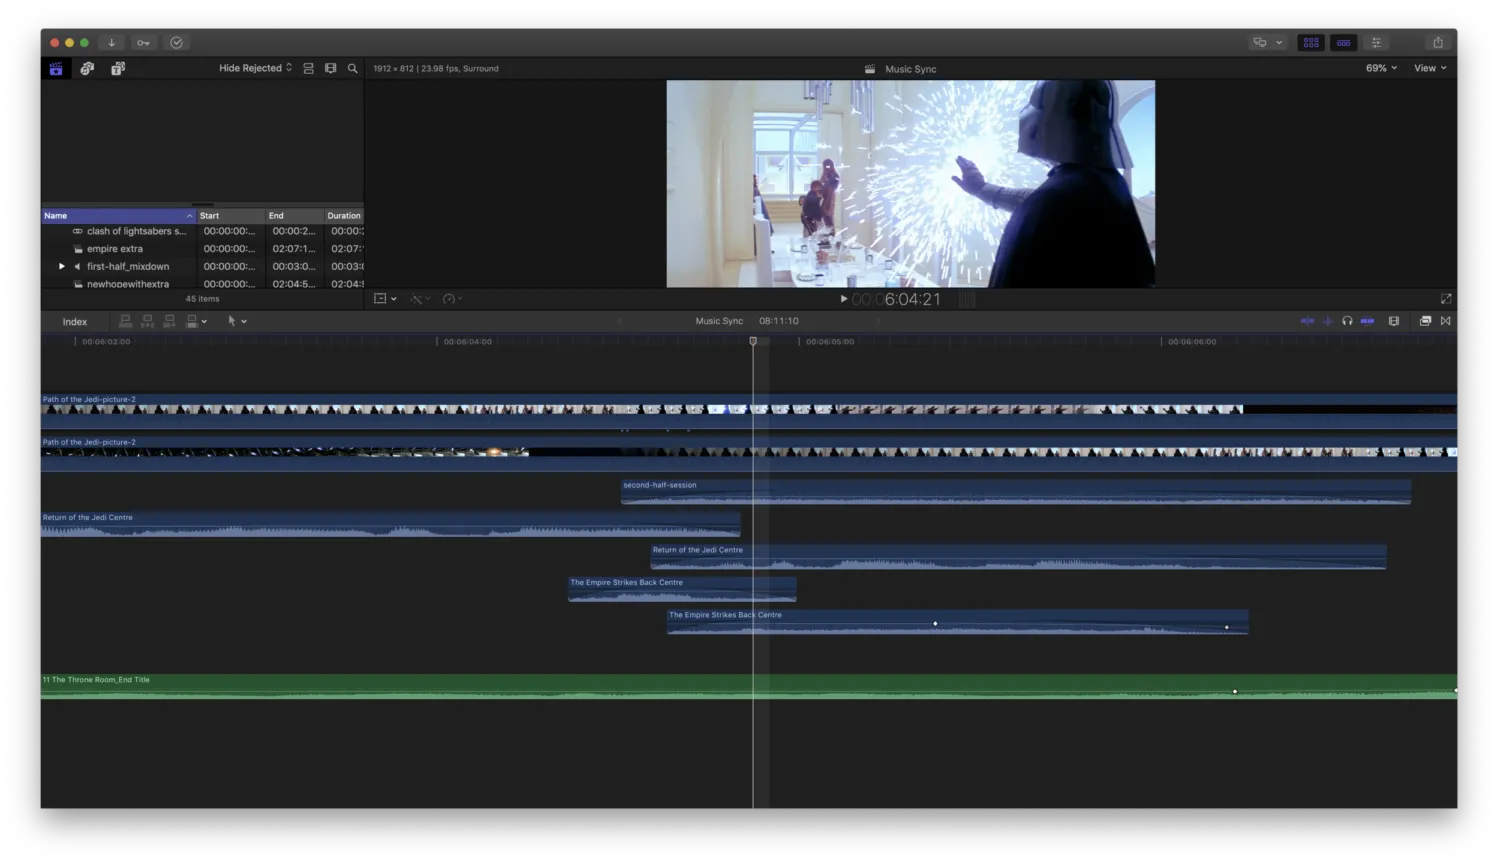
Task: Switch browser between filmstrip and list view
Action: 330,68
